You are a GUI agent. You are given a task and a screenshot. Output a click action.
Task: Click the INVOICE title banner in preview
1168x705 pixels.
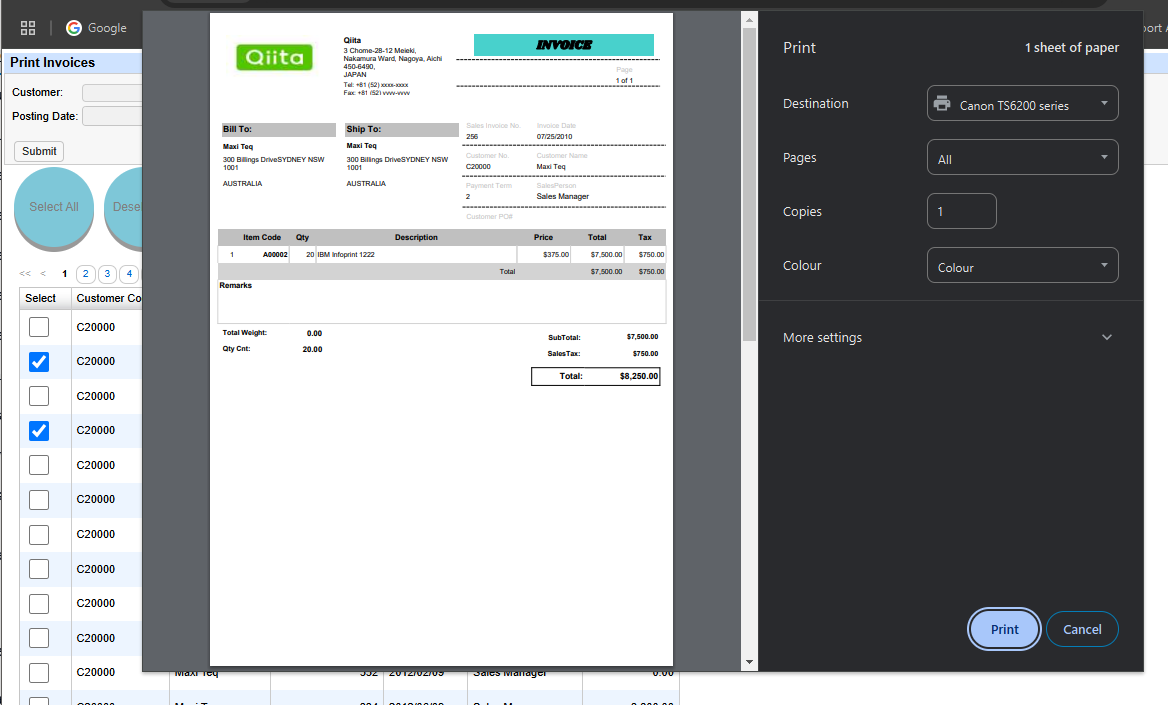click(564, 45)
